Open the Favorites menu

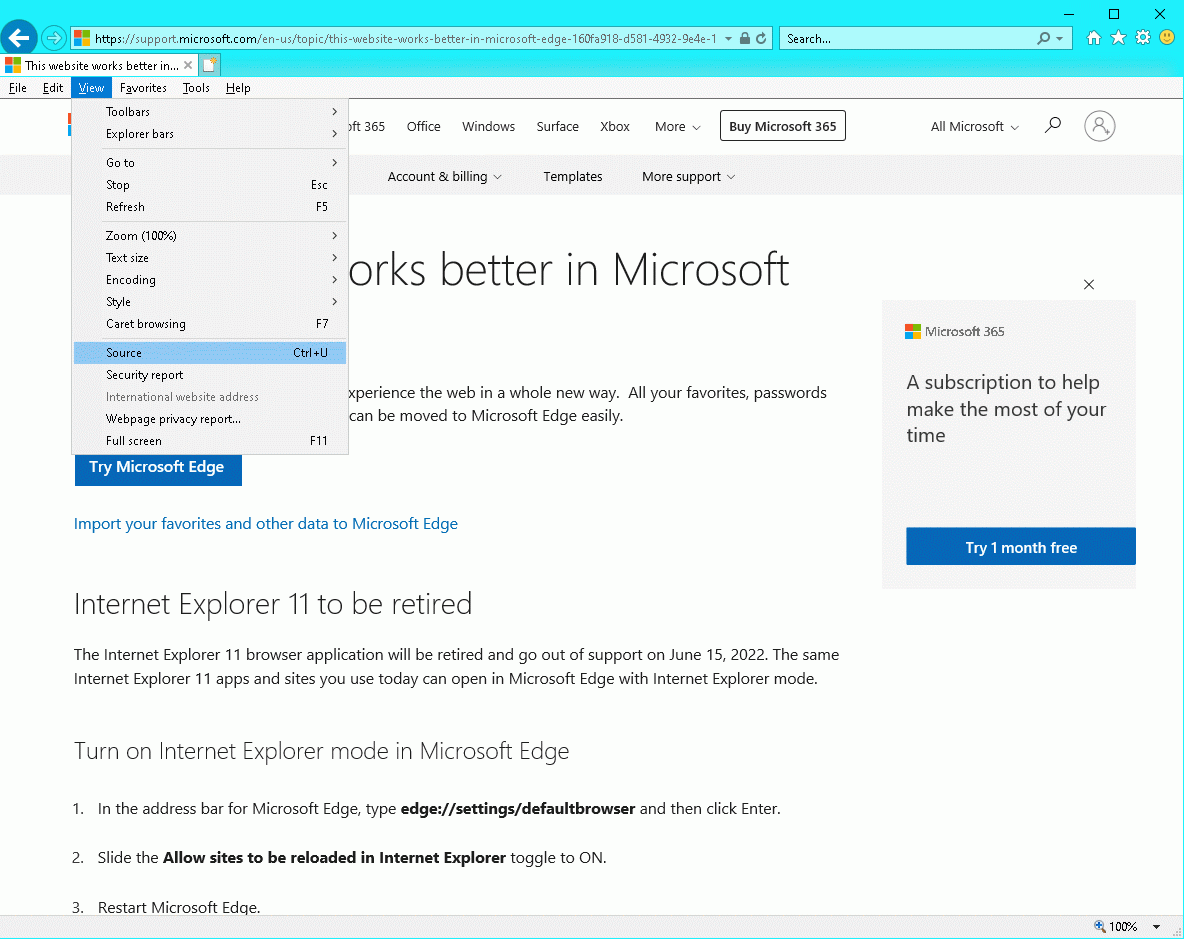coord(143,88)
